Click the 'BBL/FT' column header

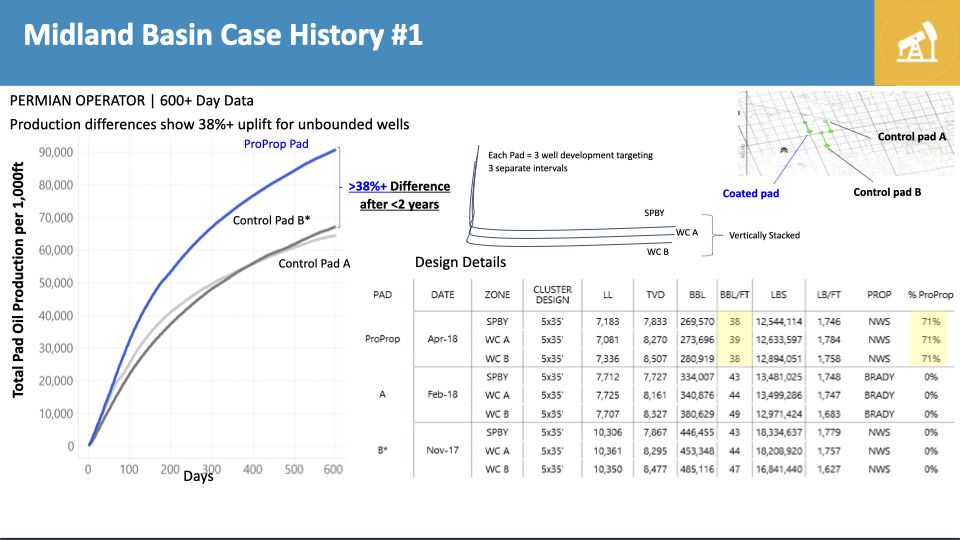click(734, 294)
